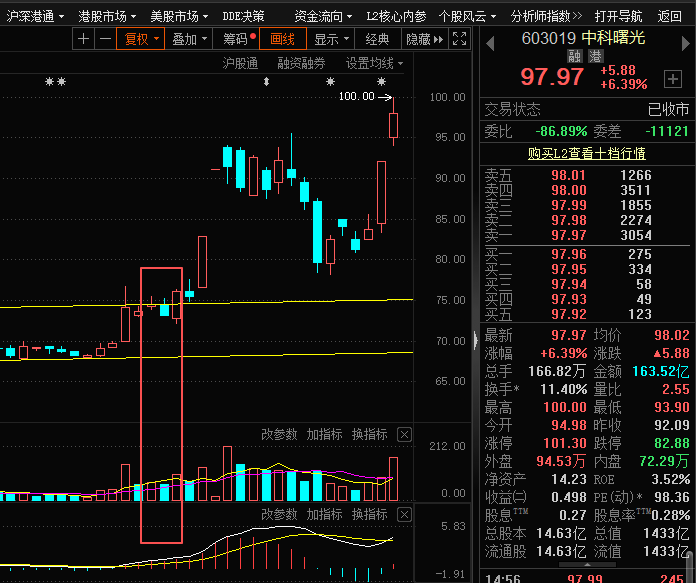Toggle the 画线 drawing tool
696x583 pixels.
coord(284,39)
